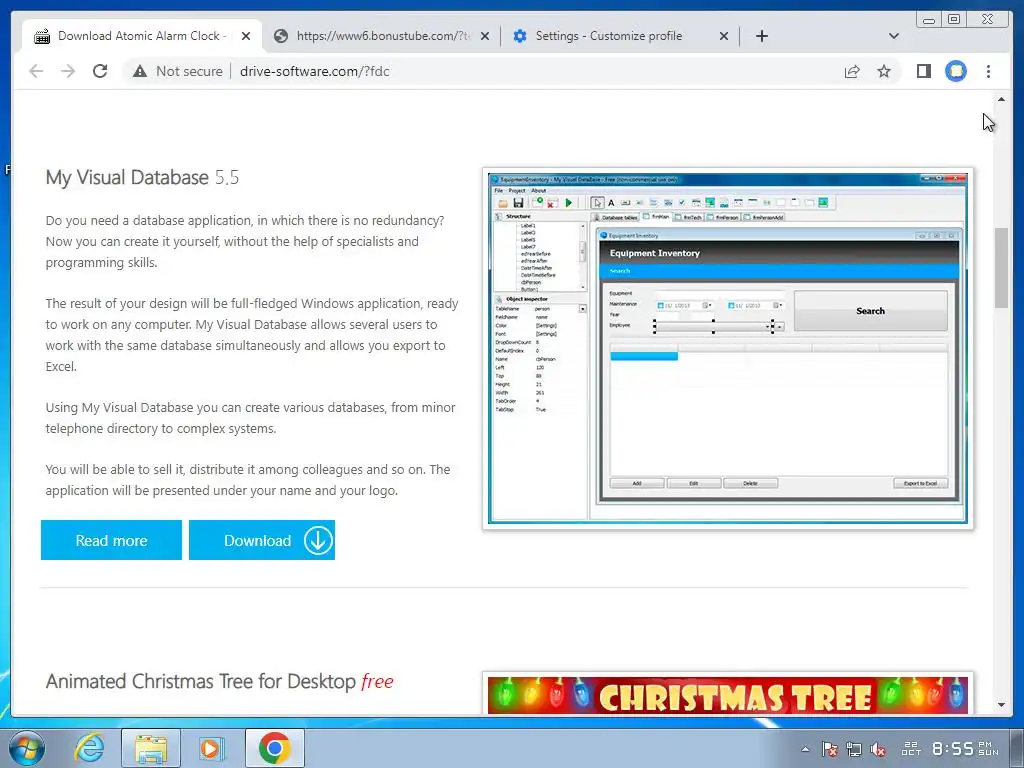Viewport: 1024px width, 768px height.
Task: Minimize the Chrome window
Action: tap(929, 19)
